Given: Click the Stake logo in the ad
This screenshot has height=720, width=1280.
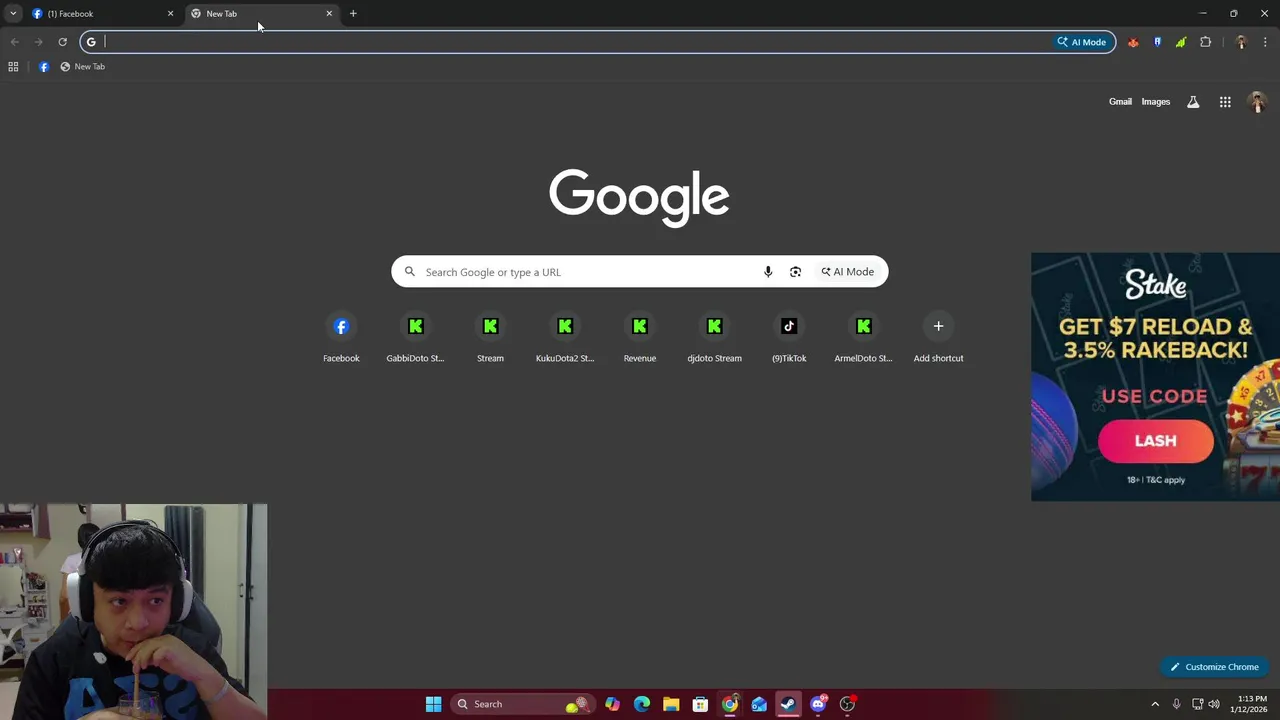Looking at the screenshot, I should coord(1156,285).
